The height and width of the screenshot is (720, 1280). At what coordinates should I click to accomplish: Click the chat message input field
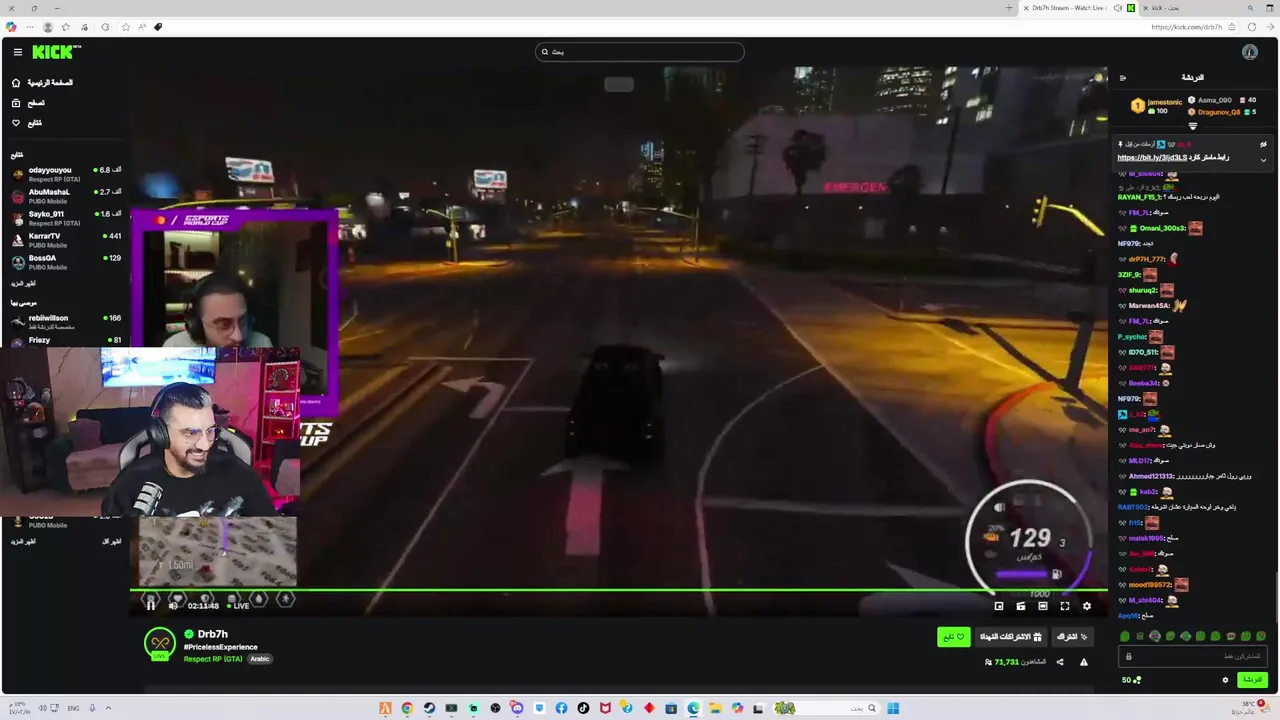[1193, 656]
